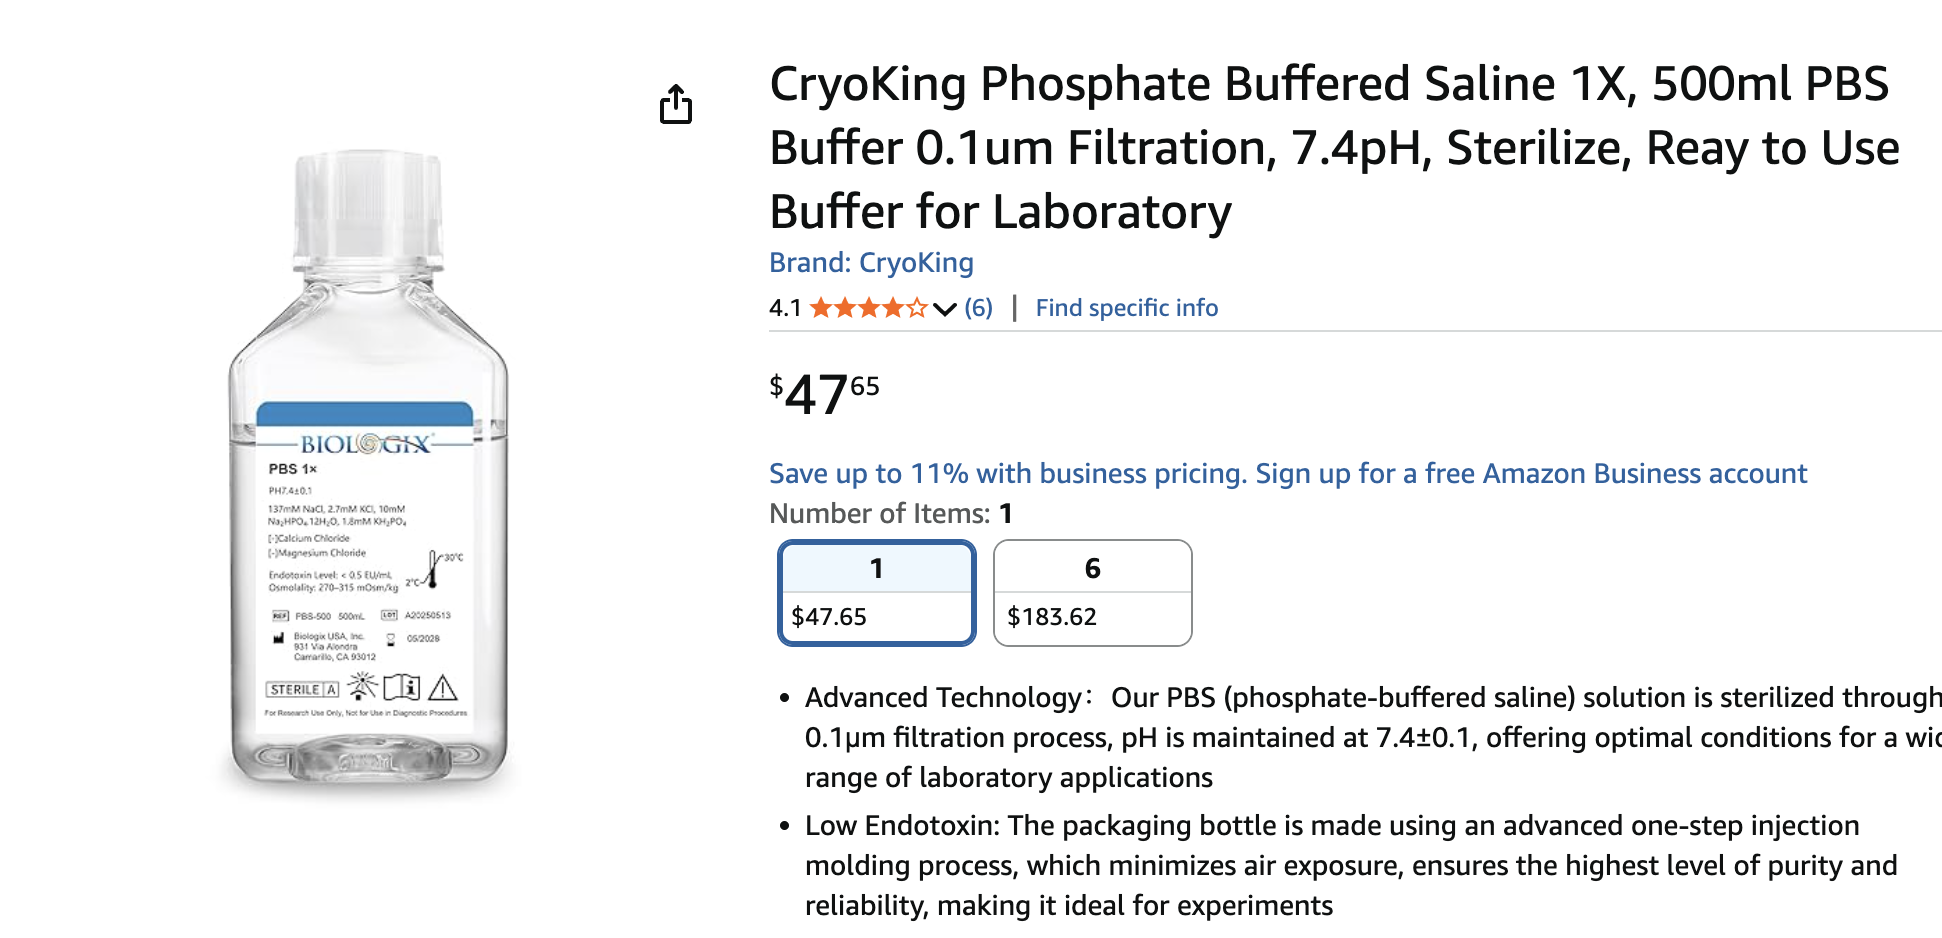Open the Brand: CryoKing link

[x=871, y=262]
